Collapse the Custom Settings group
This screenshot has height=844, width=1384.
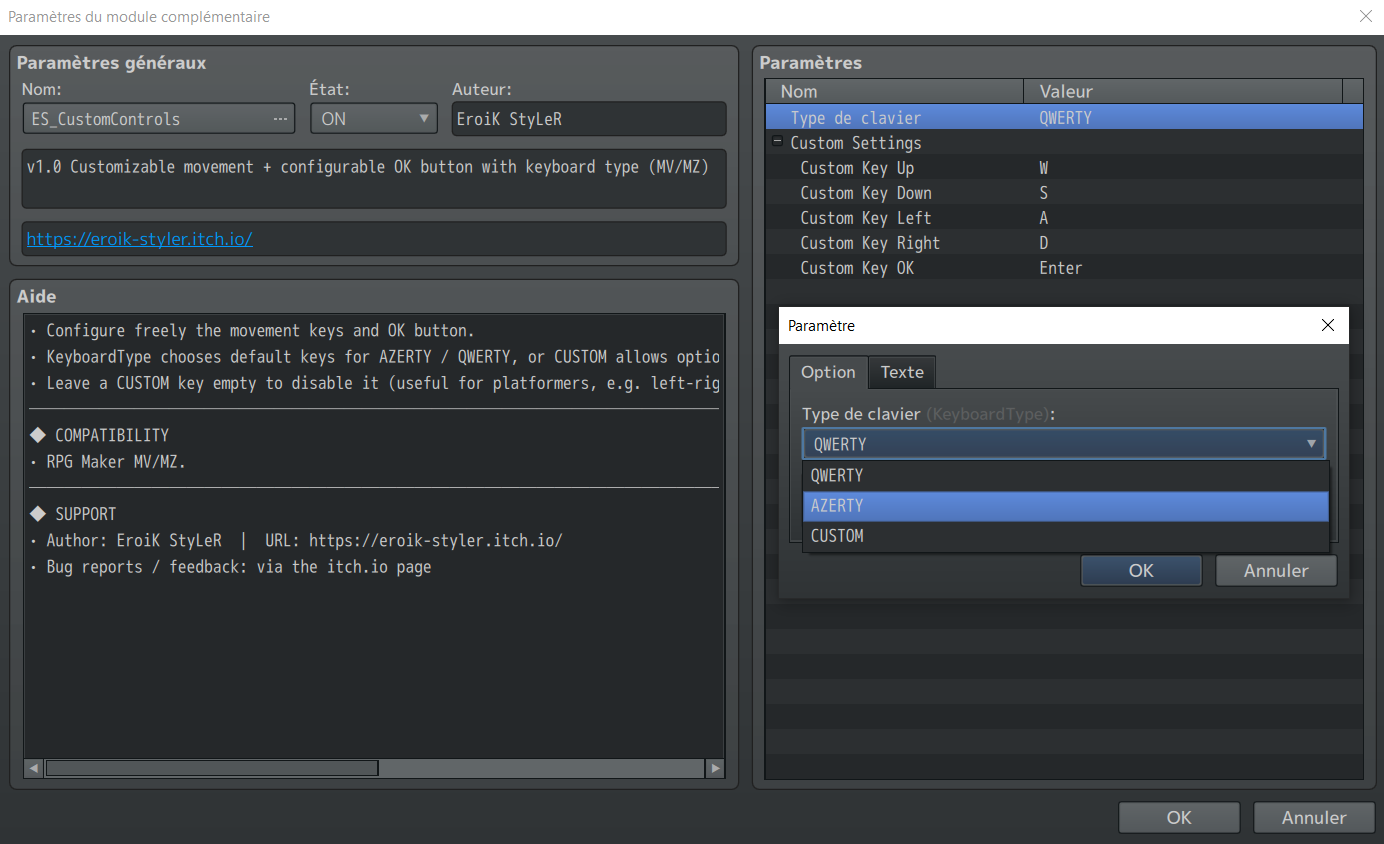777,142
